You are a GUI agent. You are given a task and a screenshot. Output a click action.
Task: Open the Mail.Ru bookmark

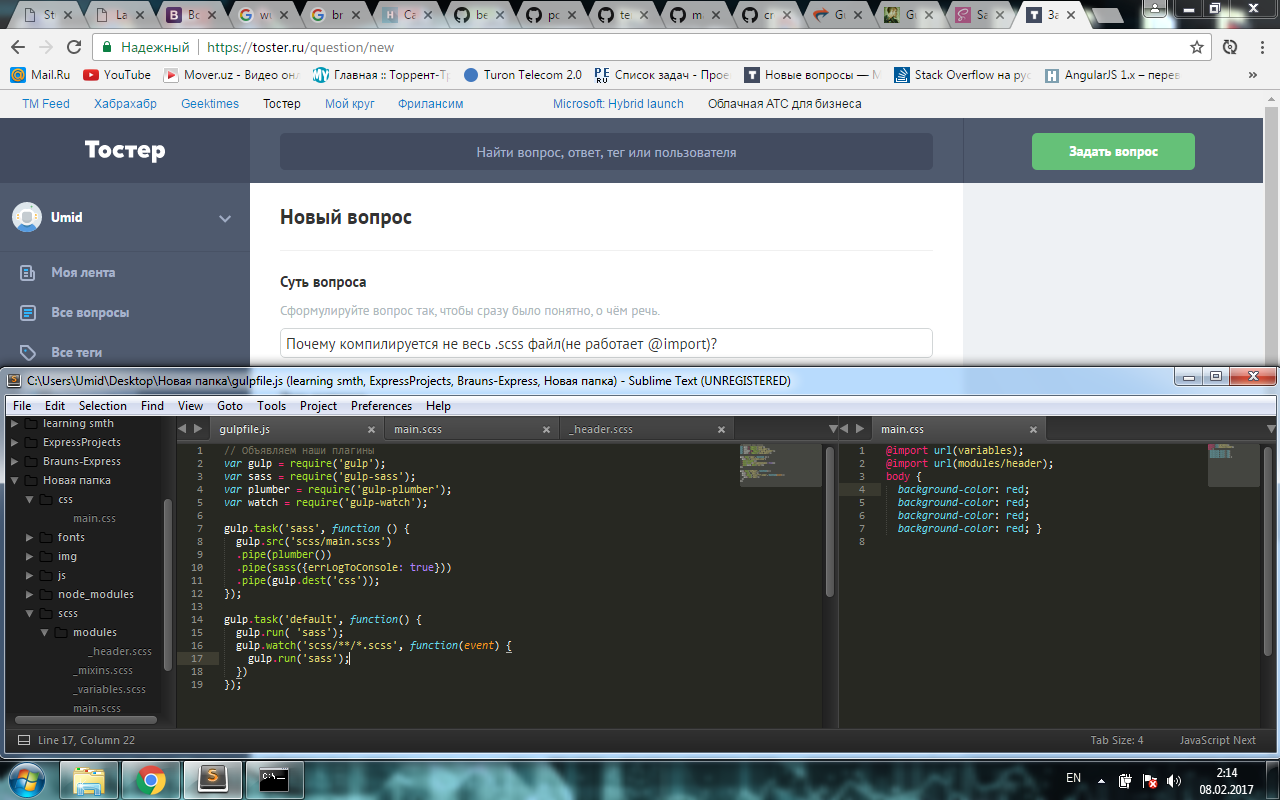[39, 75]
